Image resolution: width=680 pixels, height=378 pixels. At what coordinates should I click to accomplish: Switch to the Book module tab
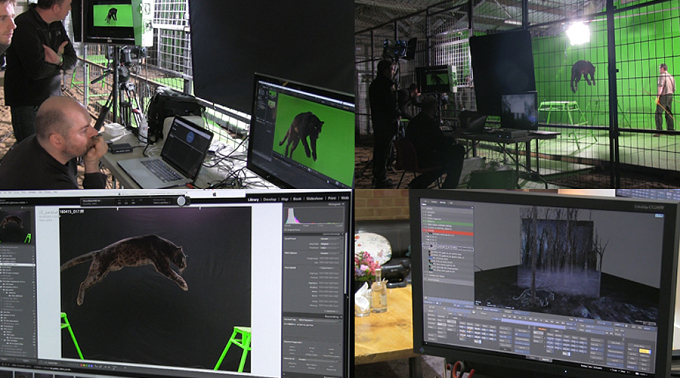click(x=297, y=199)
